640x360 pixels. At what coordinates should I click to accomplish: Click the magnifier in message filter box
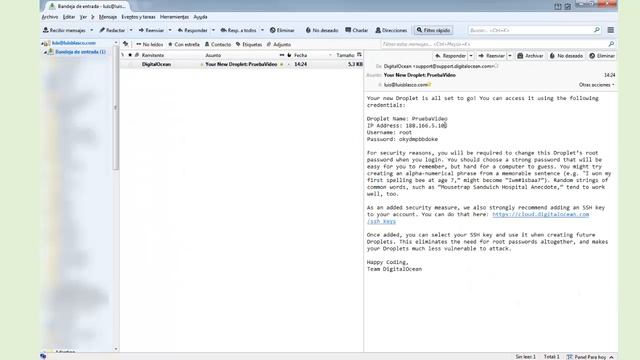[x=611, y=44]
